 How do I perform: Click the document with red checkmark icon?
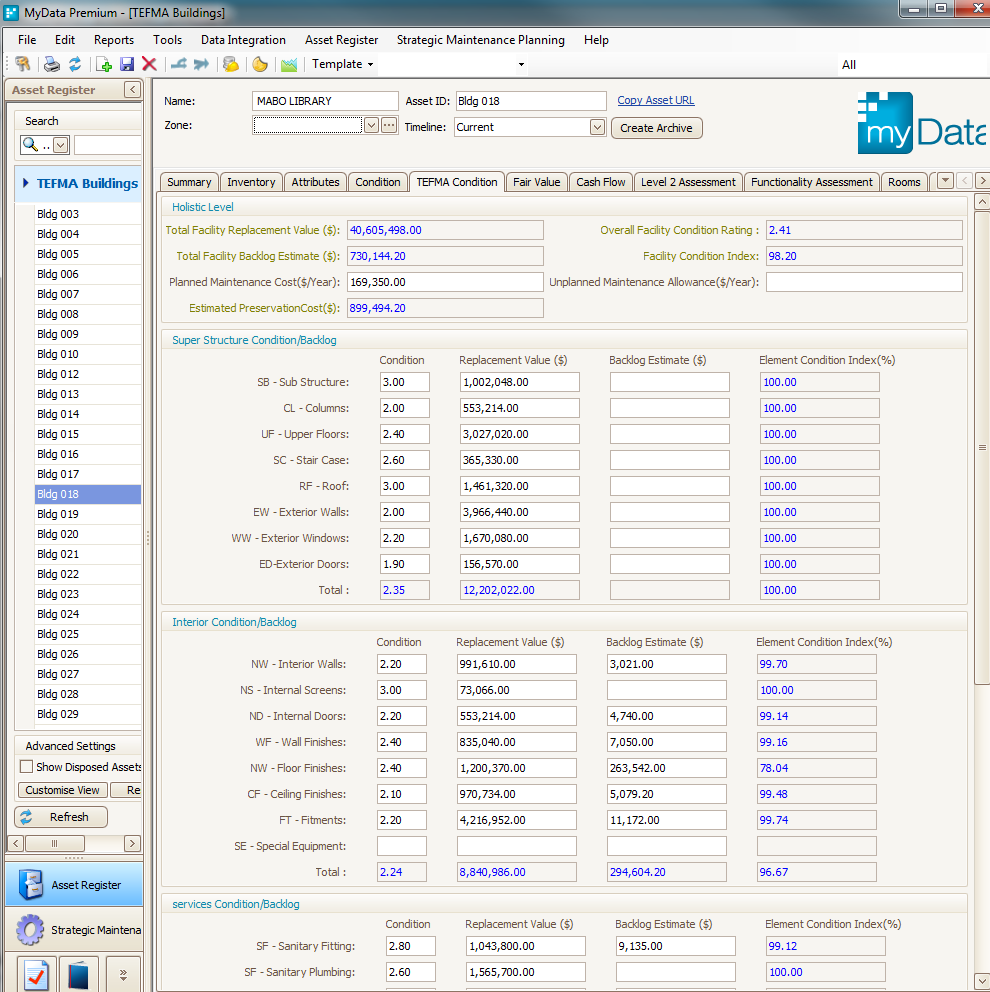(x=35, y=975)
